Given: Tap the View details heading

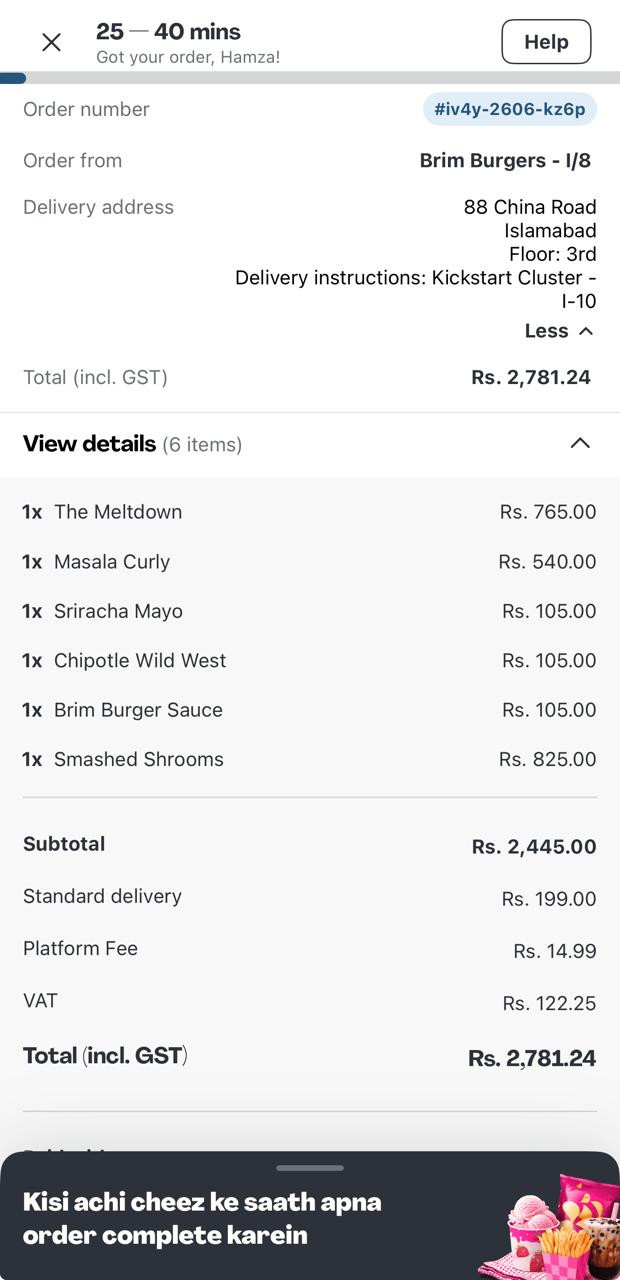Looking at the screenshot, I should (90, 444).
